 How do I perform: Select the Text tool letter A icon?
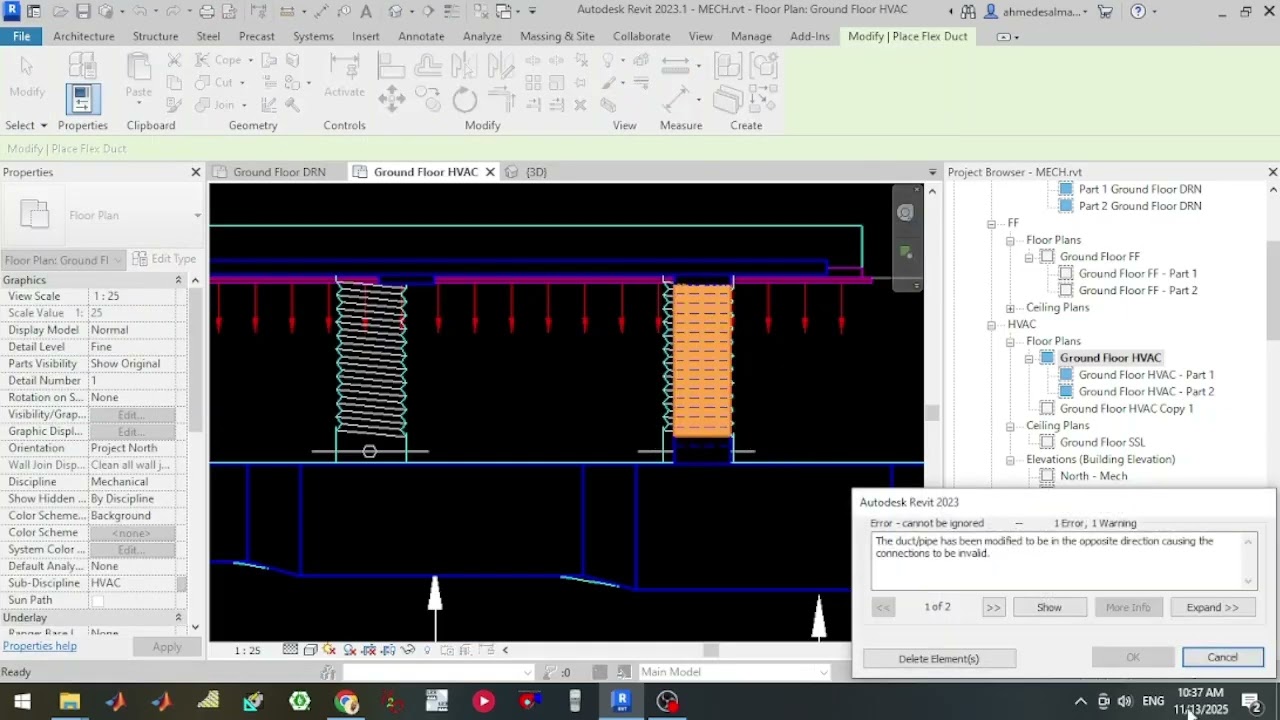(x=366, y=11)
